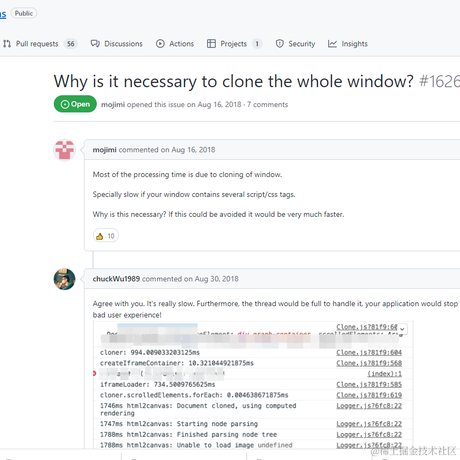This screenshot has width=460, height=460.
Task: Click the Public repository visibility badge
Action: point(24,13)
